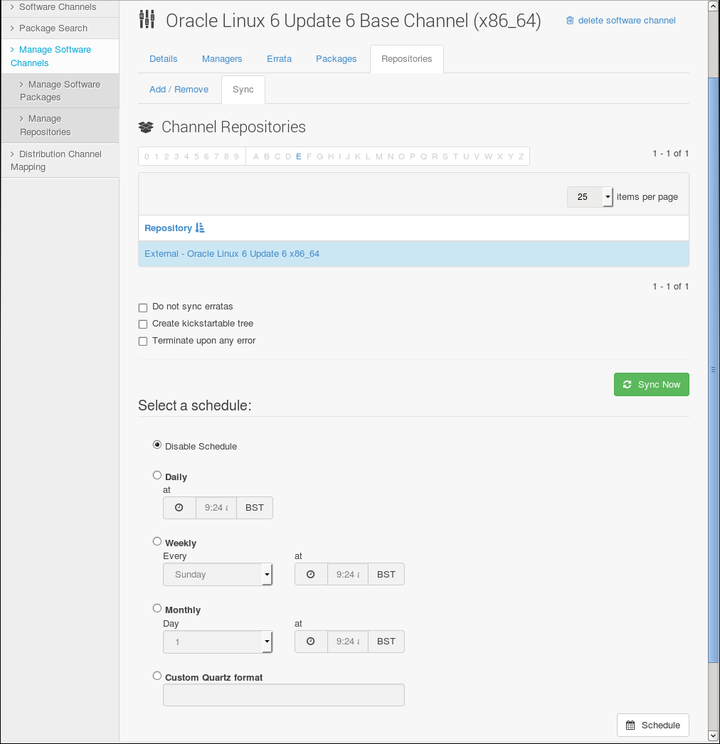Open the Errata tab
The height and width of the screenshot is (744, 720).
click(x=279, y=59)
